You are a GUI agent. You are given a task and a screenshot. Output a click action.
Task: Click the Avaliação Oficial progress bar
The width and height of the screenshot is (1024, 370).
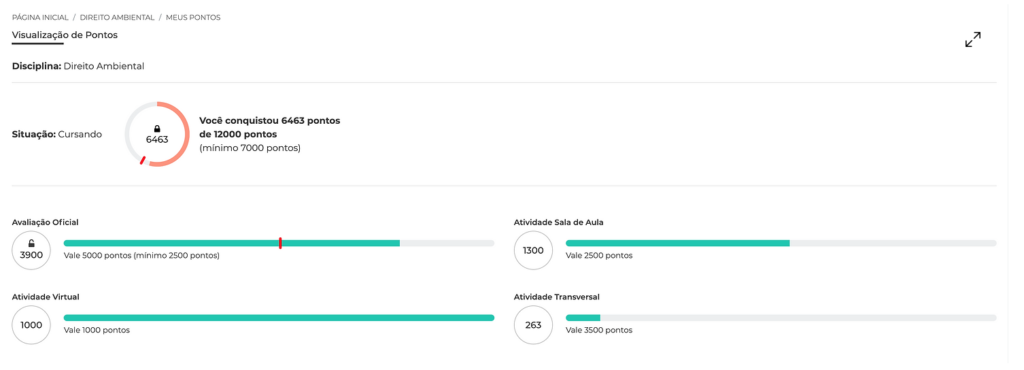coord(279,243)
